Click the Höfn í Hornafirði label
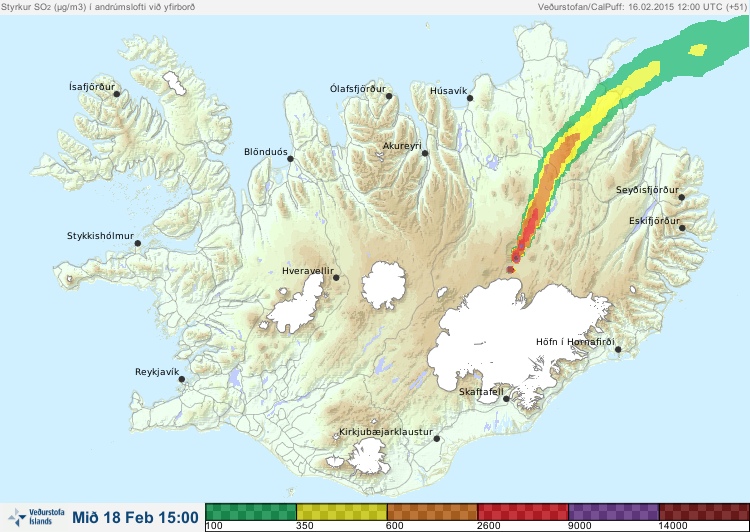 click(575, 342)
